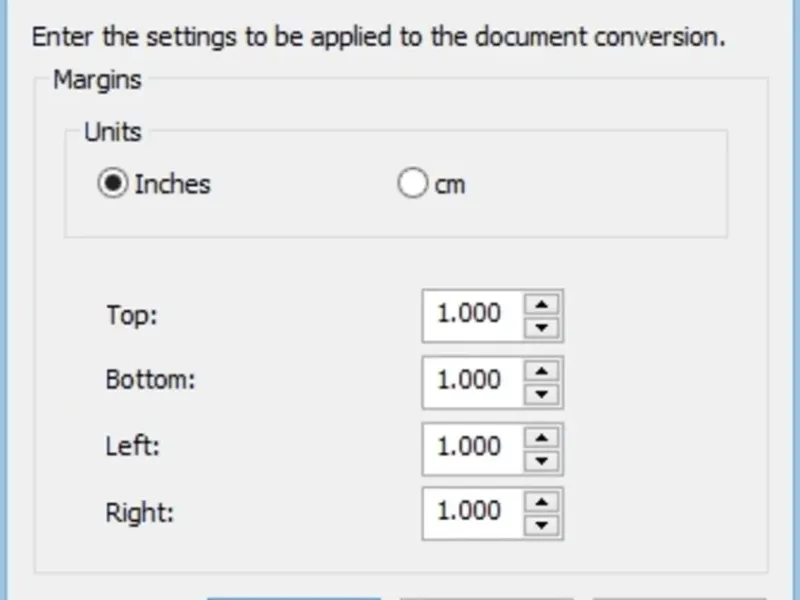Screen dimensions: 800x600
Task: Click the "Top:" label
Action: [132, 315]
